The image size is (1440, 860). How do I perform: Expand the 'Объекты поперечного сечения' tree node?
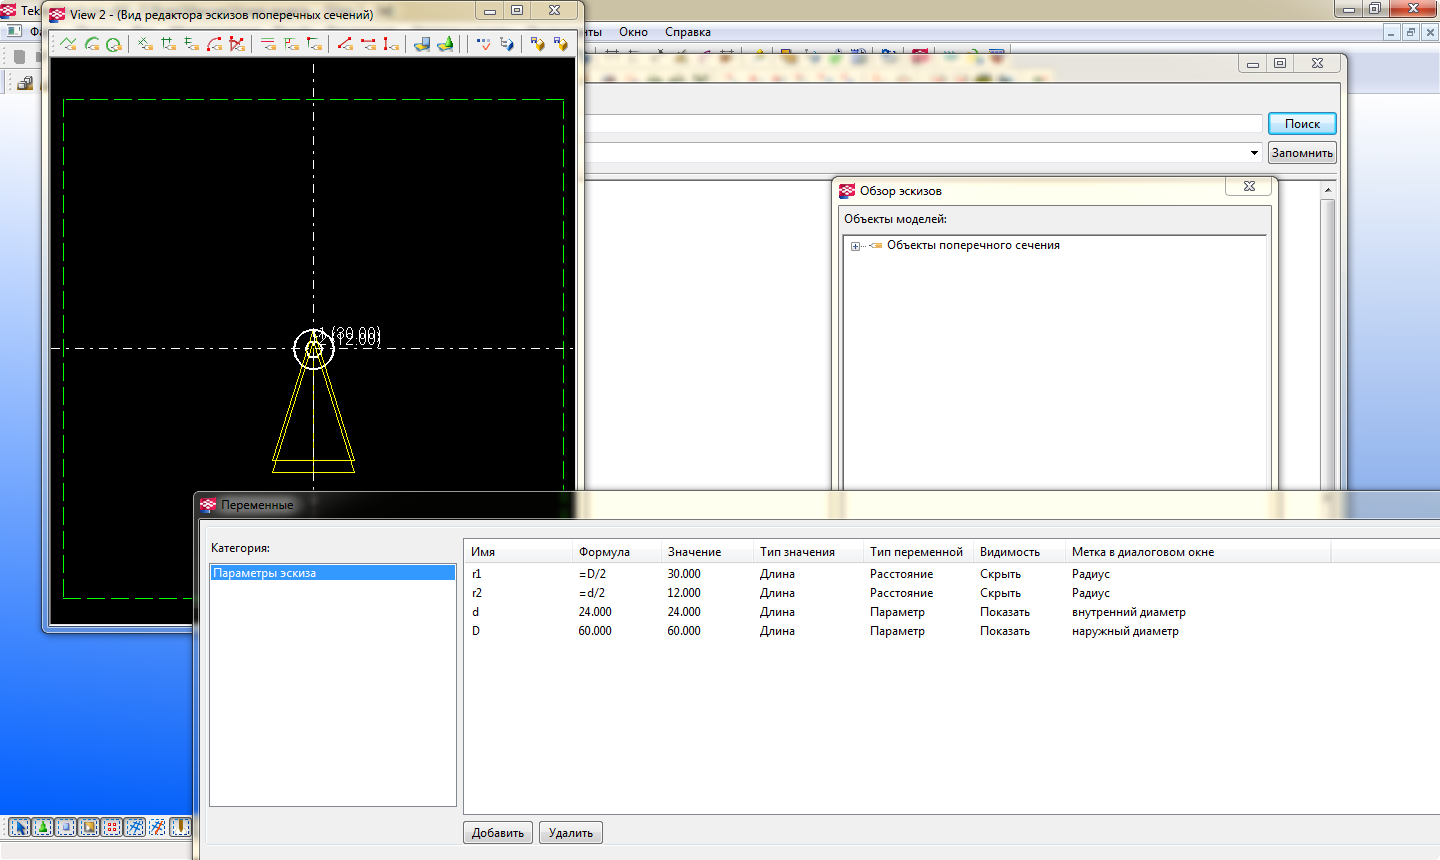(x=855, y=246)
